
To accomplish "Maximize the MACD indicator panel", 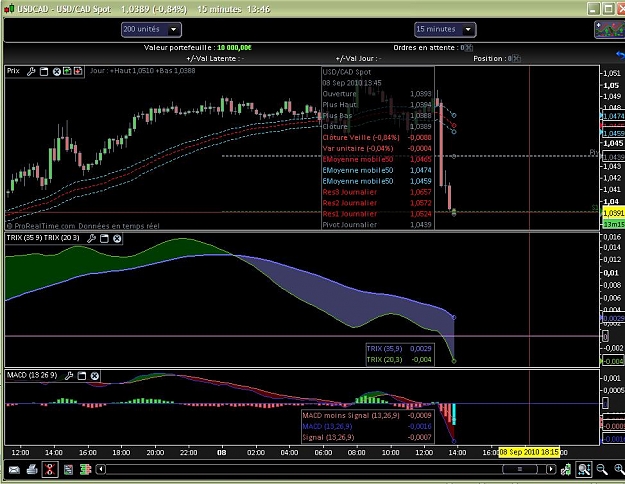I will (x=82, y=376).
